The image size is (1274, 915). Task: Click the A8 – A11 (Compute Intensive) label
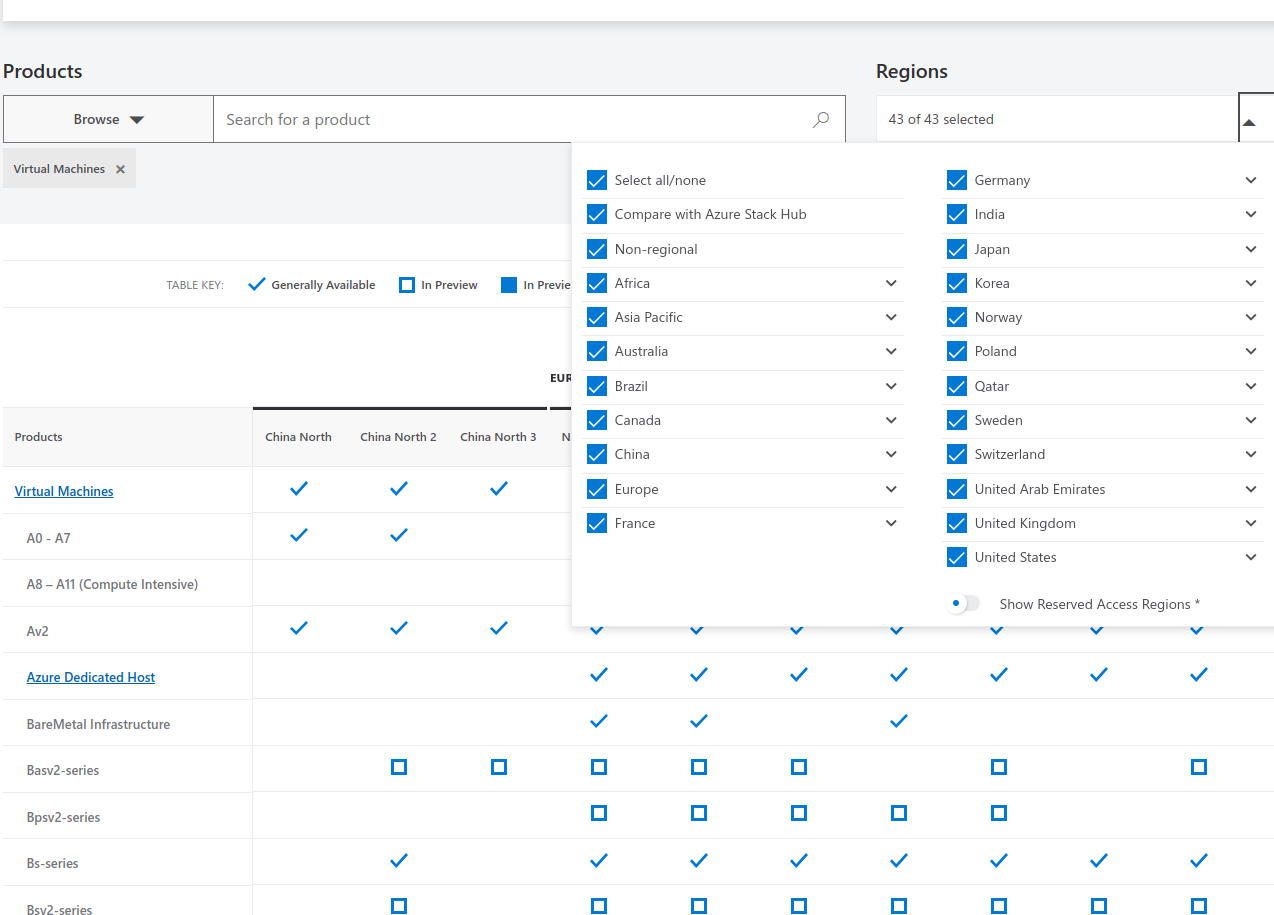pos(113,584)
